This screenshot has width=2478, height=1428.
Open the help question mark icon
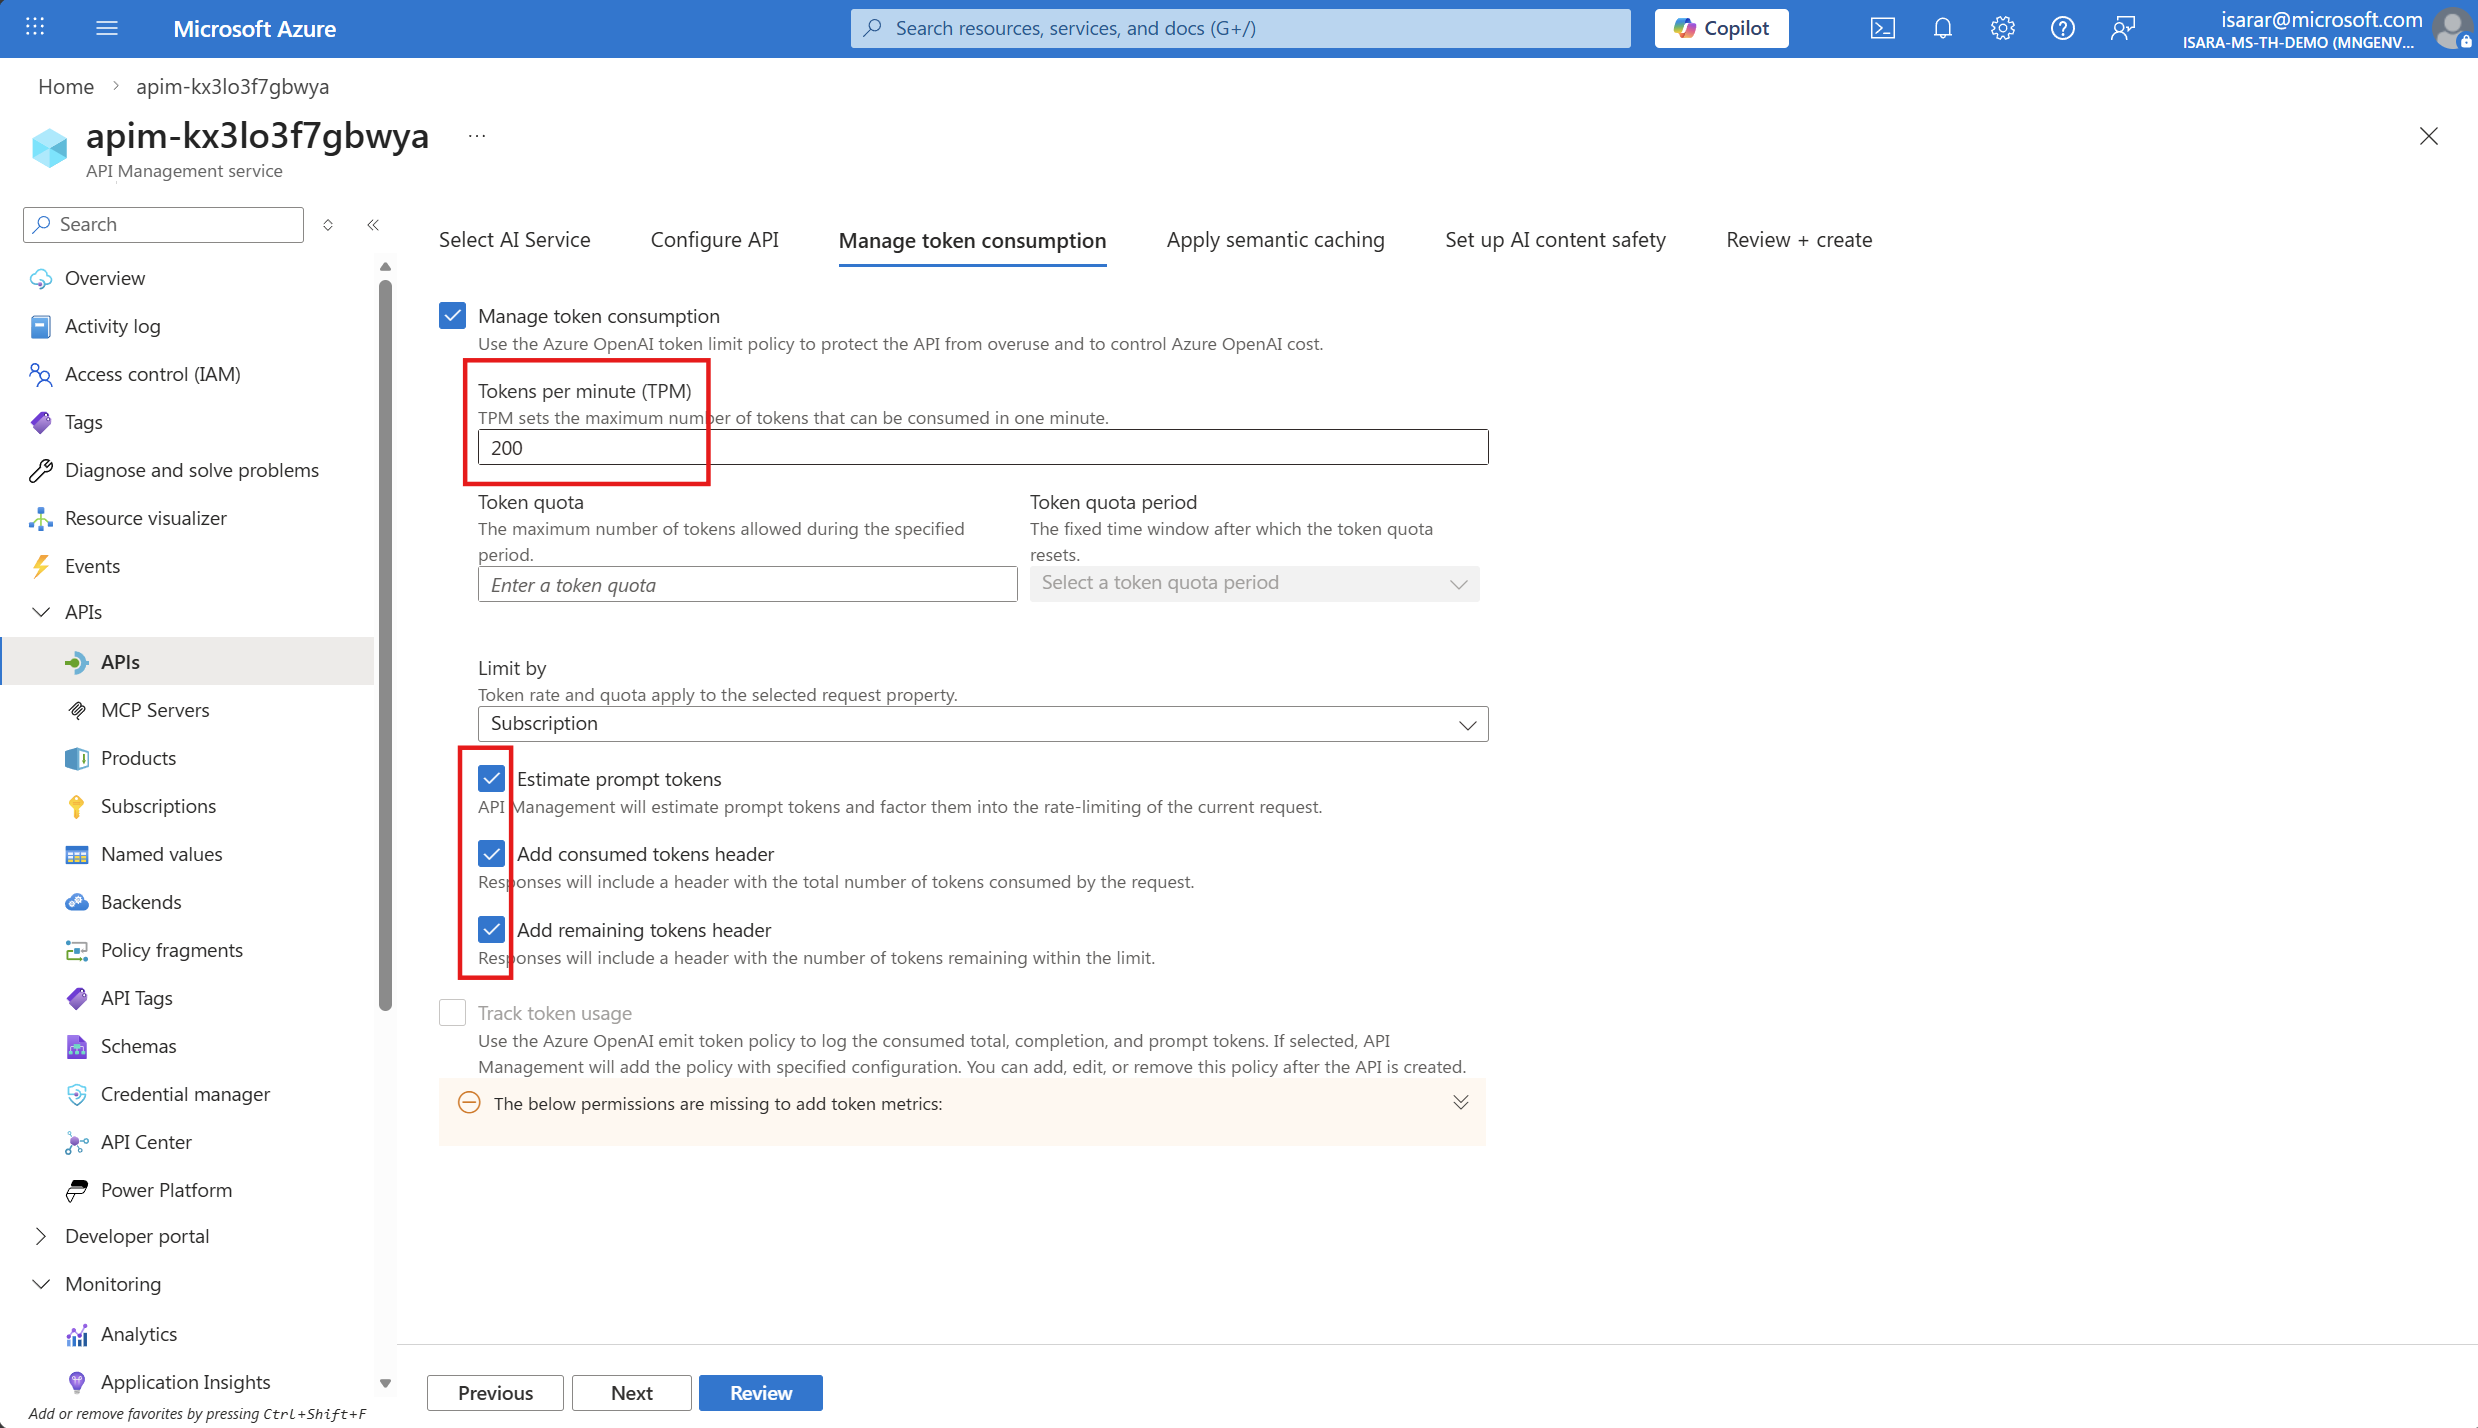point(2063,28)
